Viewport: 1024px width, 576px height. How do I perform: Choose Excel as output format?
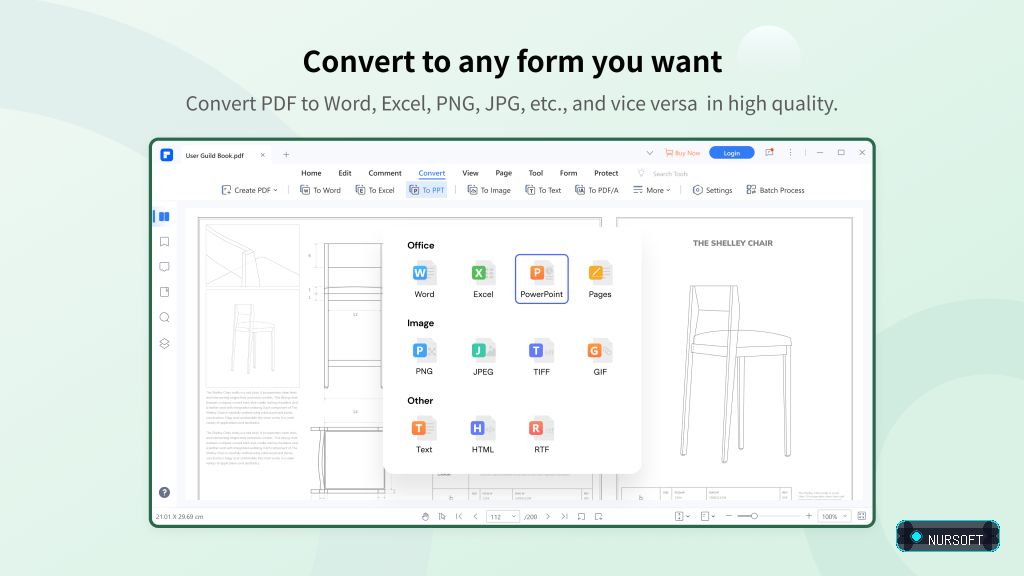483,280
